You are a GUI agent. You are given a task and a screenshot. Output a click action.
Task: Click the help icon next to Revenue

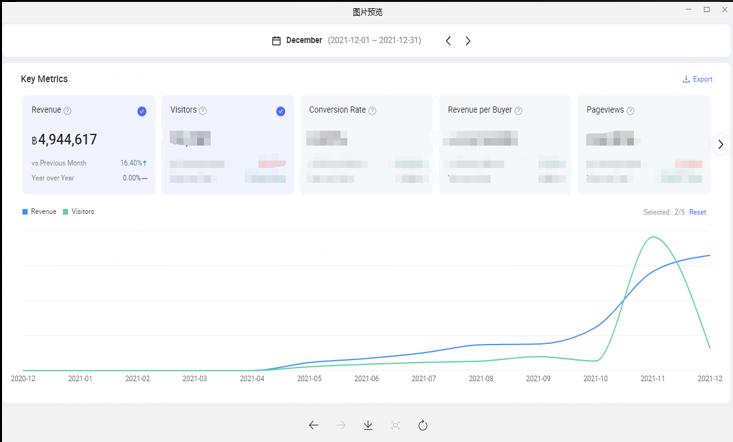pos(68,111)
